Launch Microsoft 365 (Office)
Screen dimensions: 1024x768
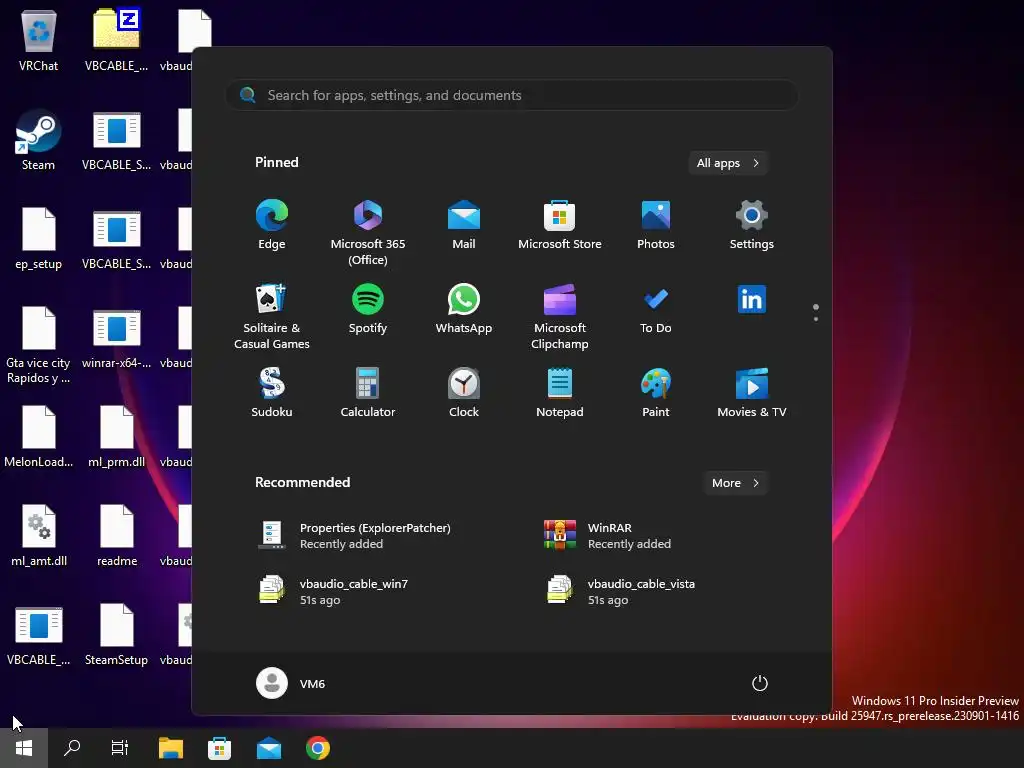(368, 232)
